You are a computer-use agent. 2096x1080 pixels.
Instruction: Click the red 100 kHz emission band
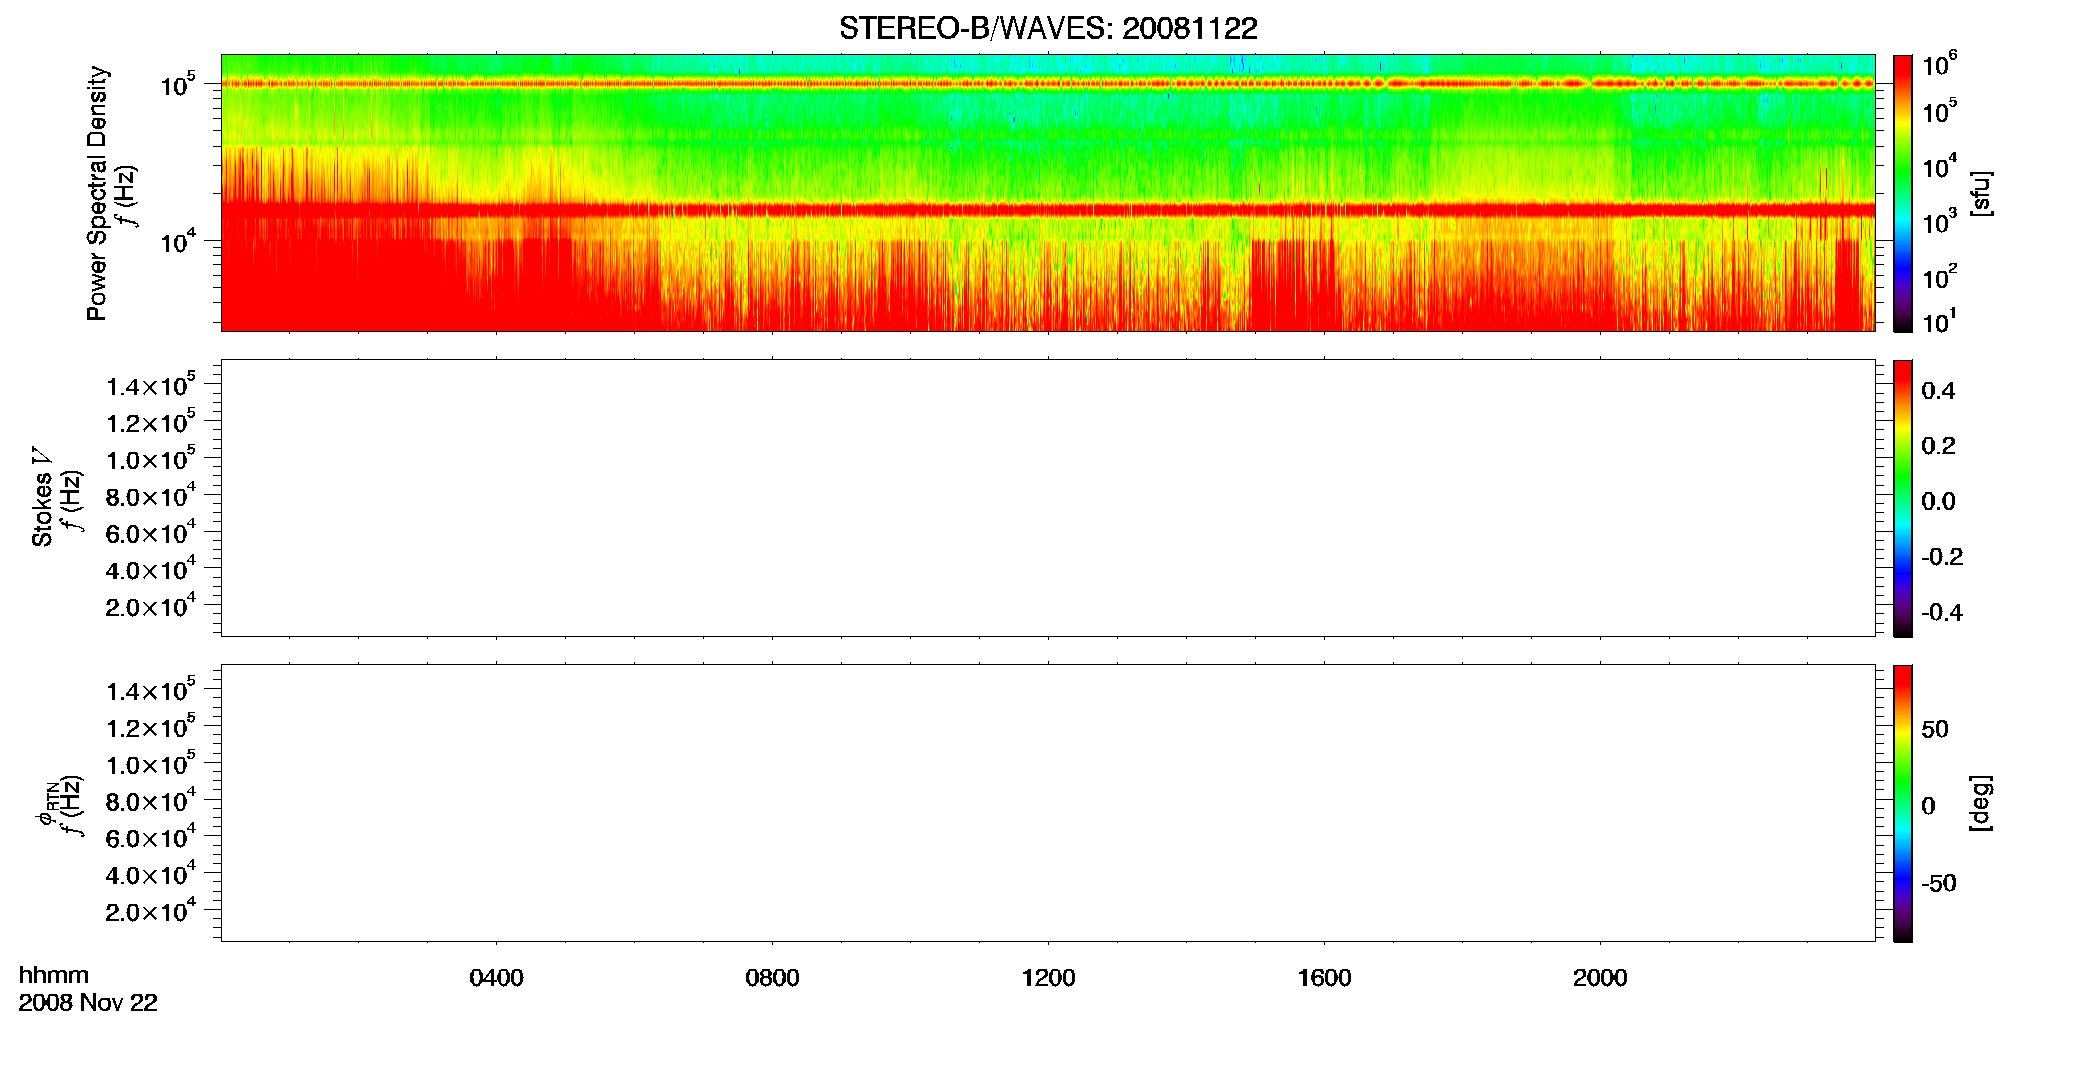click(x=1048, y=84)
